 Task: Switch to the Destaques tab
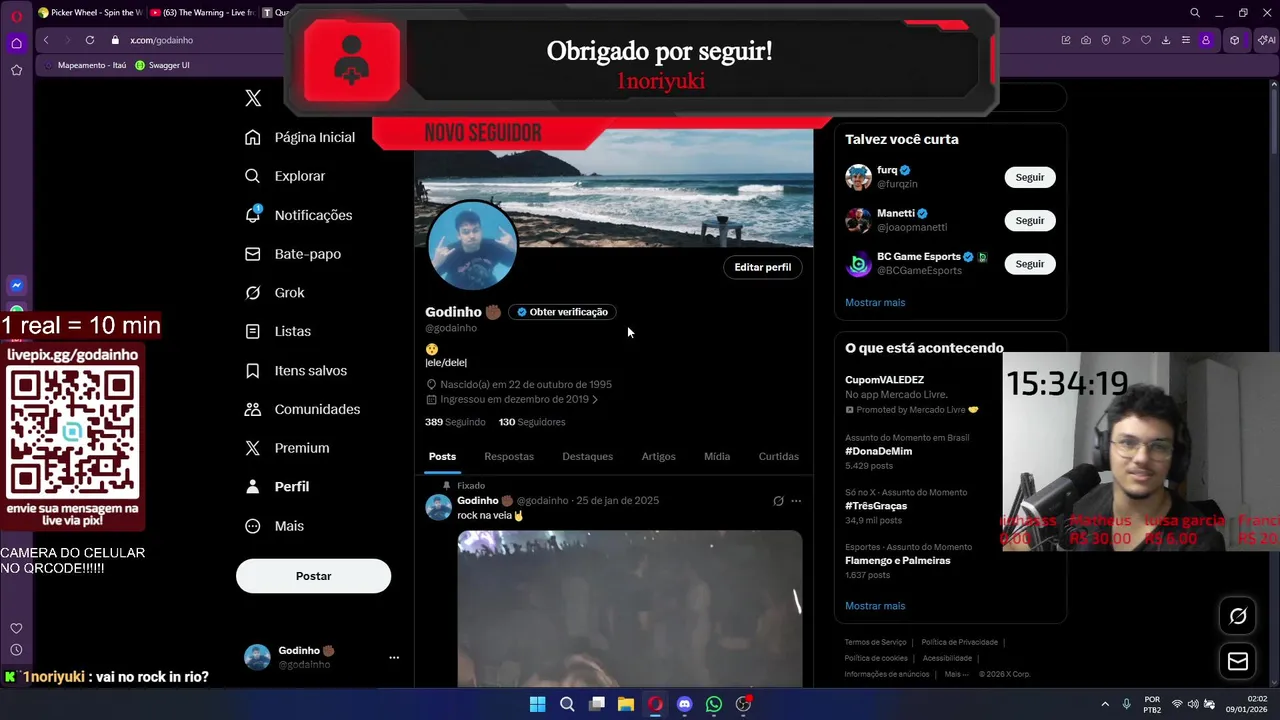point(587,456)
